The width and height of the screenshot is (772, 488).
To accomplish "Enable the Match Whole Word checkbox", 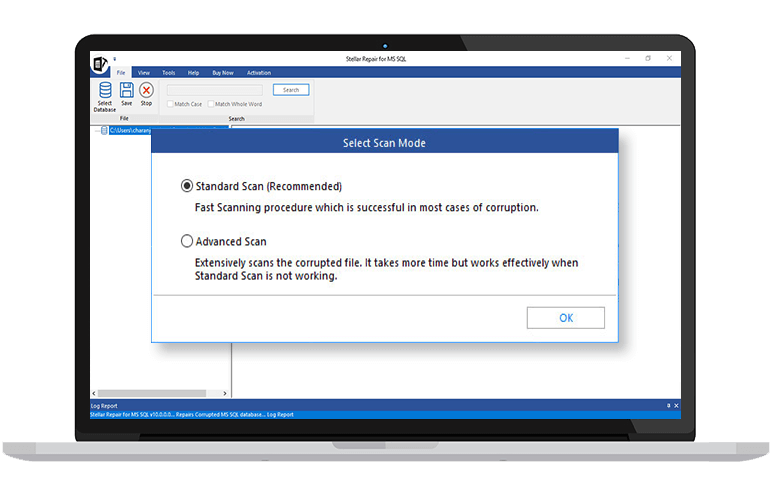I will [x=211, y=104].
